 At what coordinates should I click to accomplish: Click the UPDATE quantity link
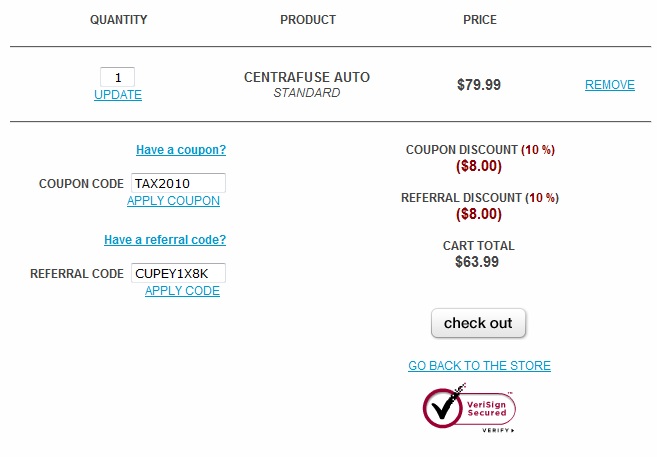[x=118, y=95]
